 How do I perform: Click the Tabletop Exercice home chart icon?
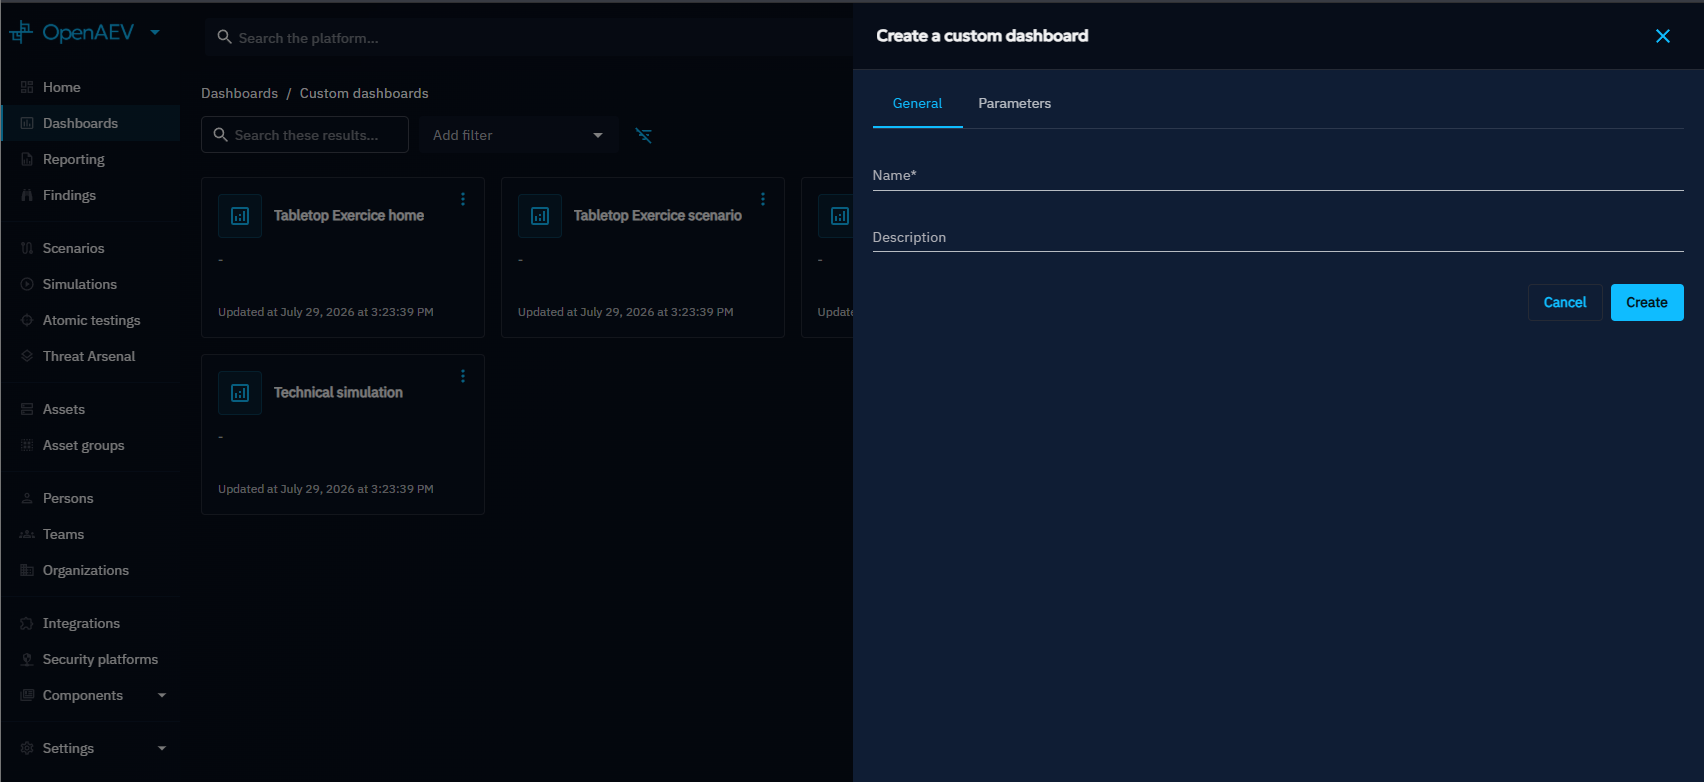(240, 216)
